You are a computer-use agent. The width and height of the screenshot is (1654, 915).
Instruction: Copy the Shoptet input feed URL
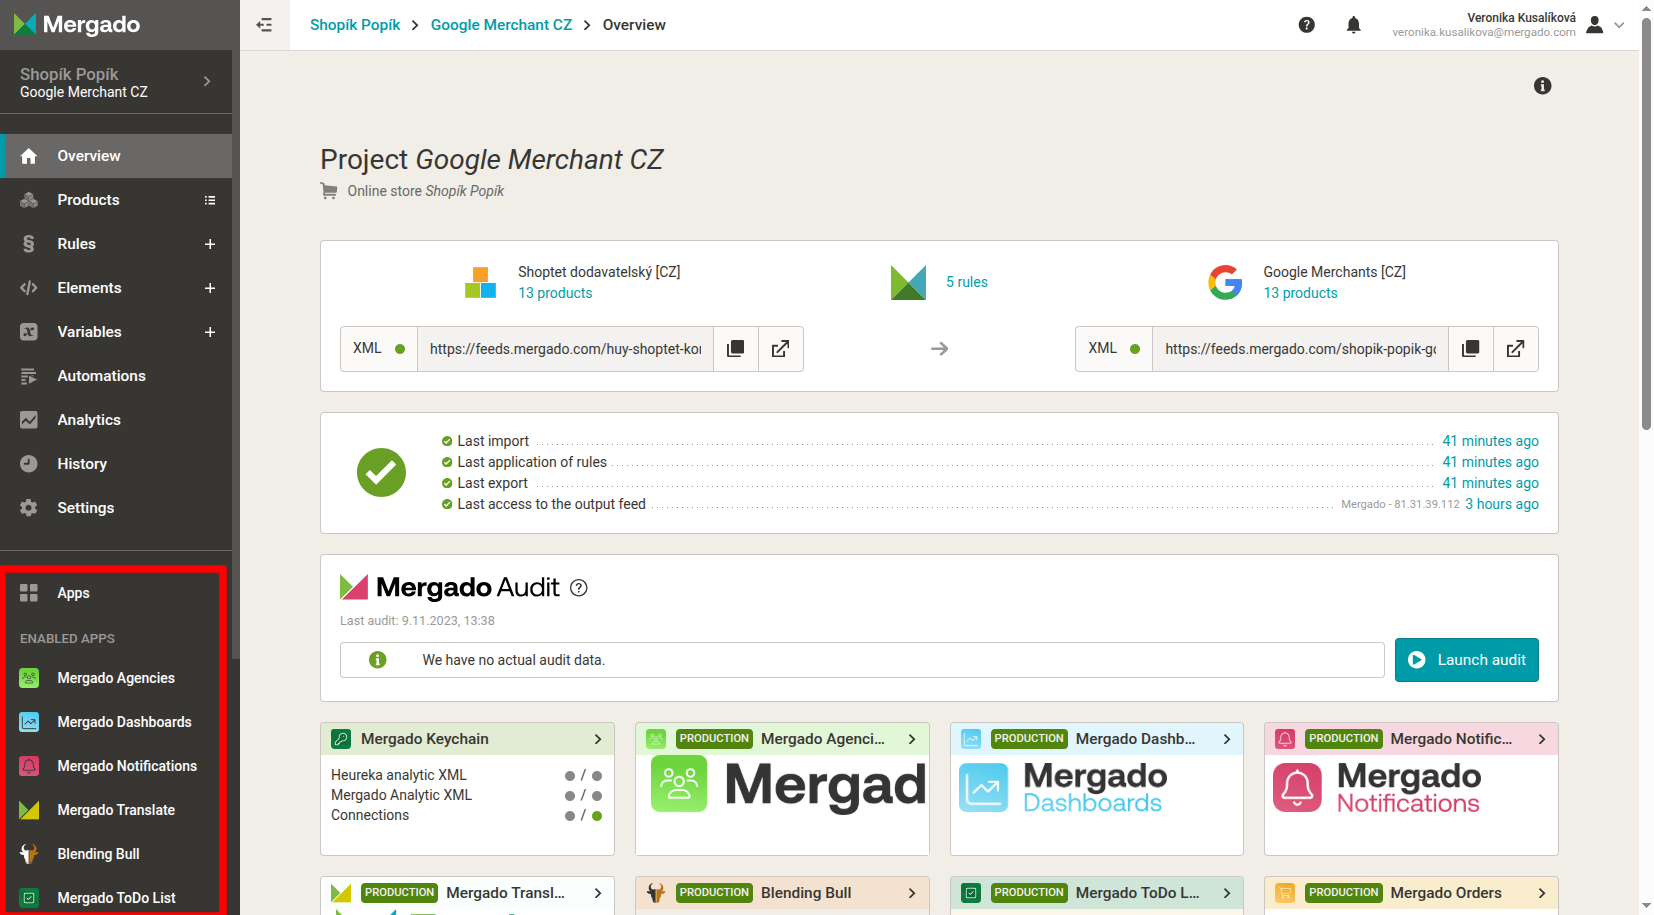736,349
